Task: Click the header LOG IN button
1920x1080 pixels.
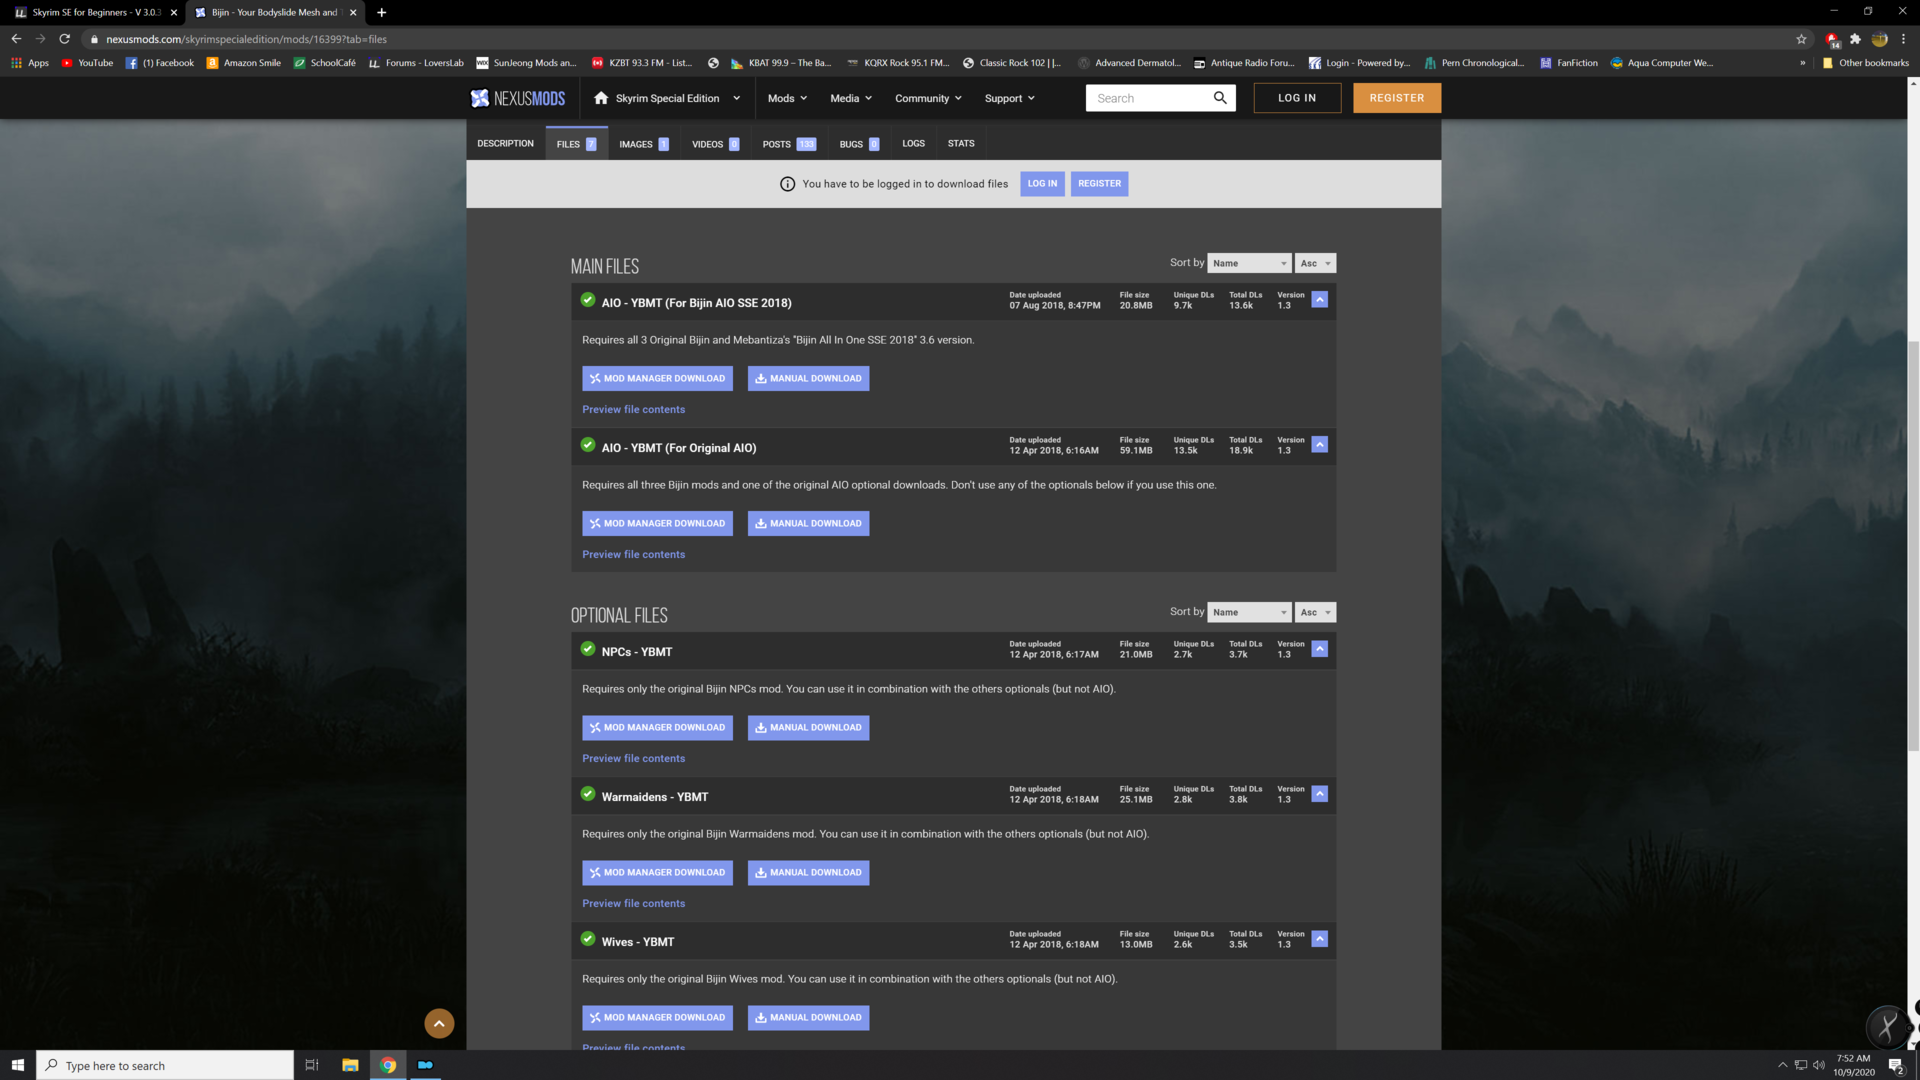Action: (1297, 98)
